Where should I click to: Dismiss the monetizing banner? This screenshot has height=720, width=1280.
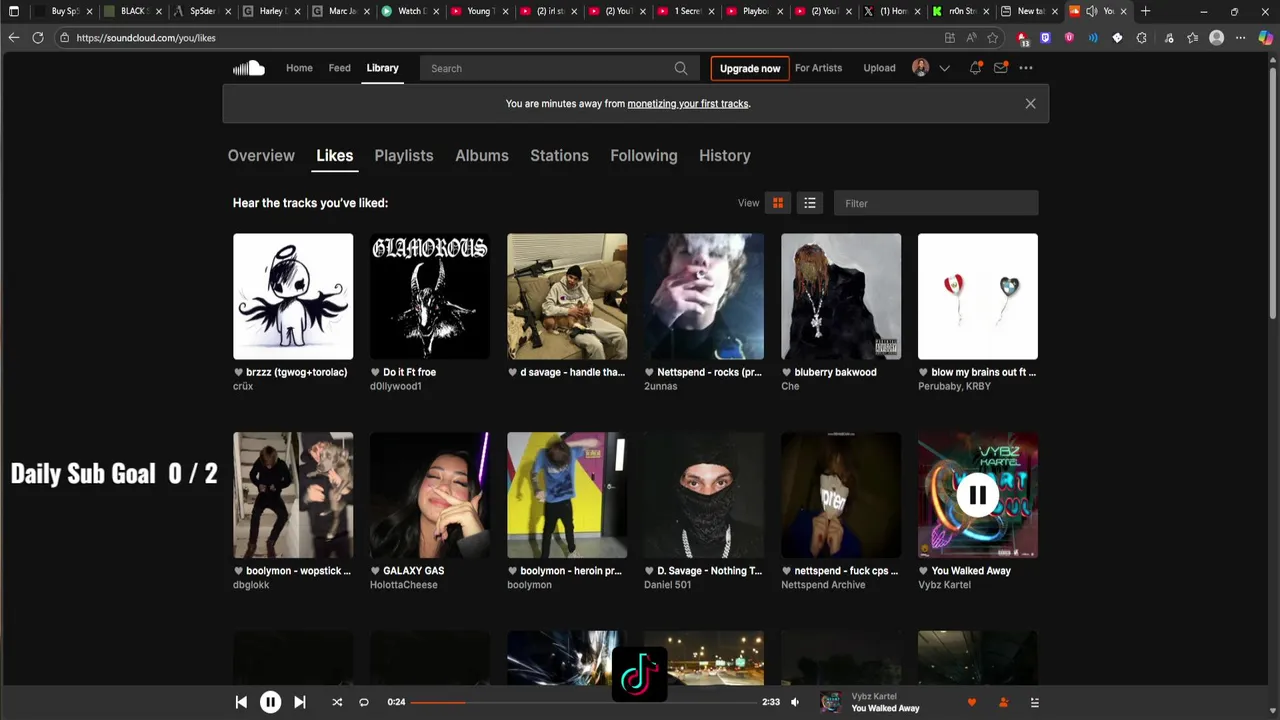(x=1030, y=103)
